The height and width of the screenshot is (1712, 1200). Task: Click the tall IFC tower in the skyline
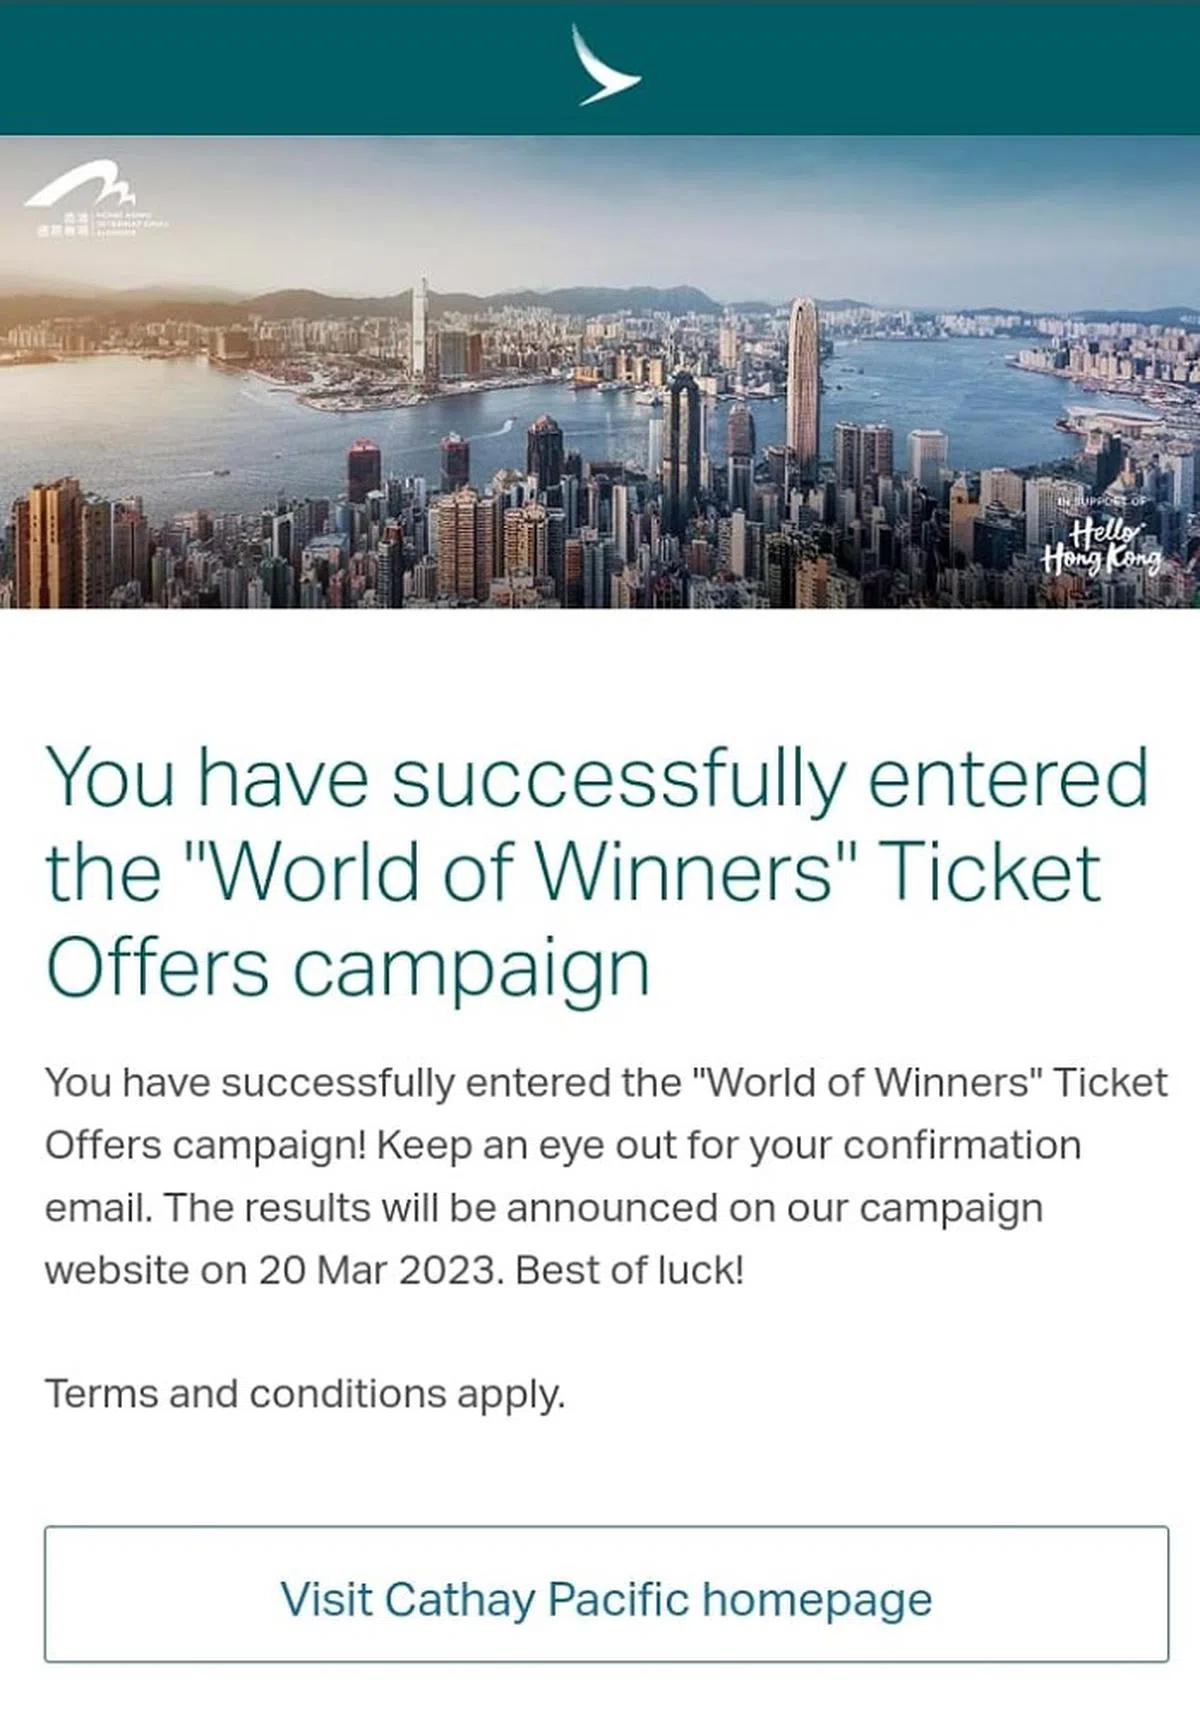coord(802,390)
